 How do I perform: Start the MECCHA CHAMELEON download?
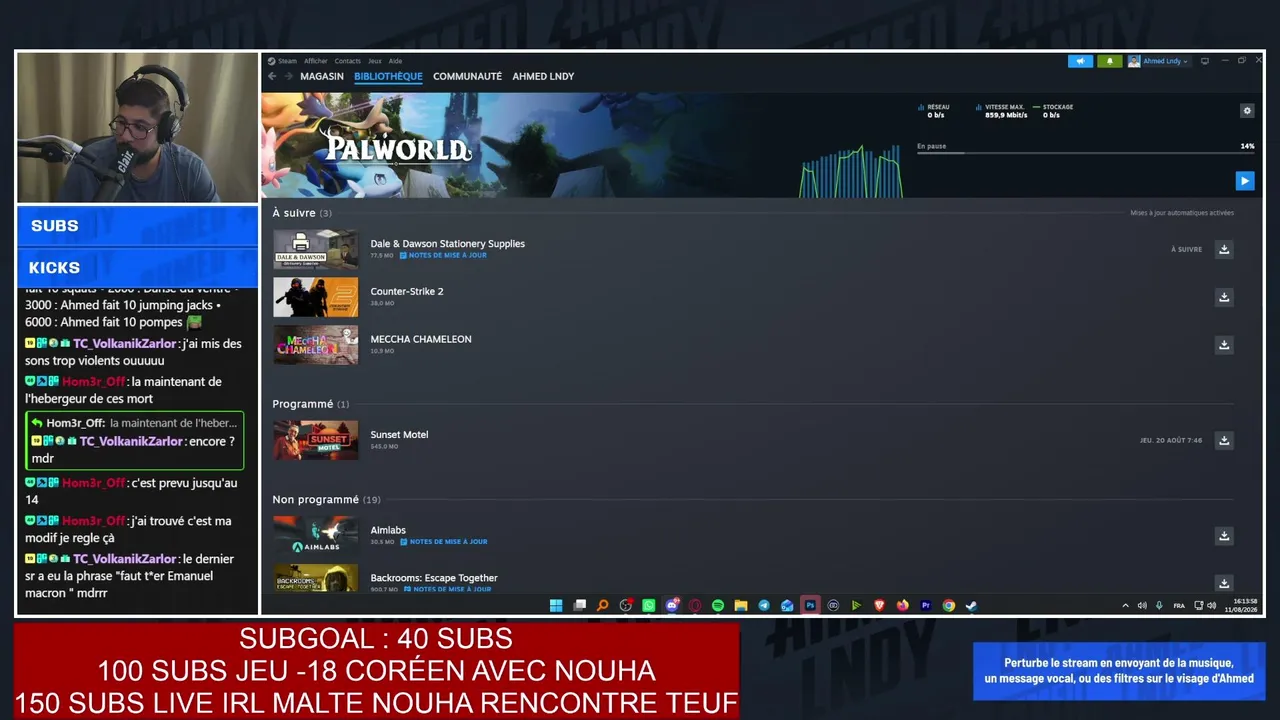click(1223, 345)
